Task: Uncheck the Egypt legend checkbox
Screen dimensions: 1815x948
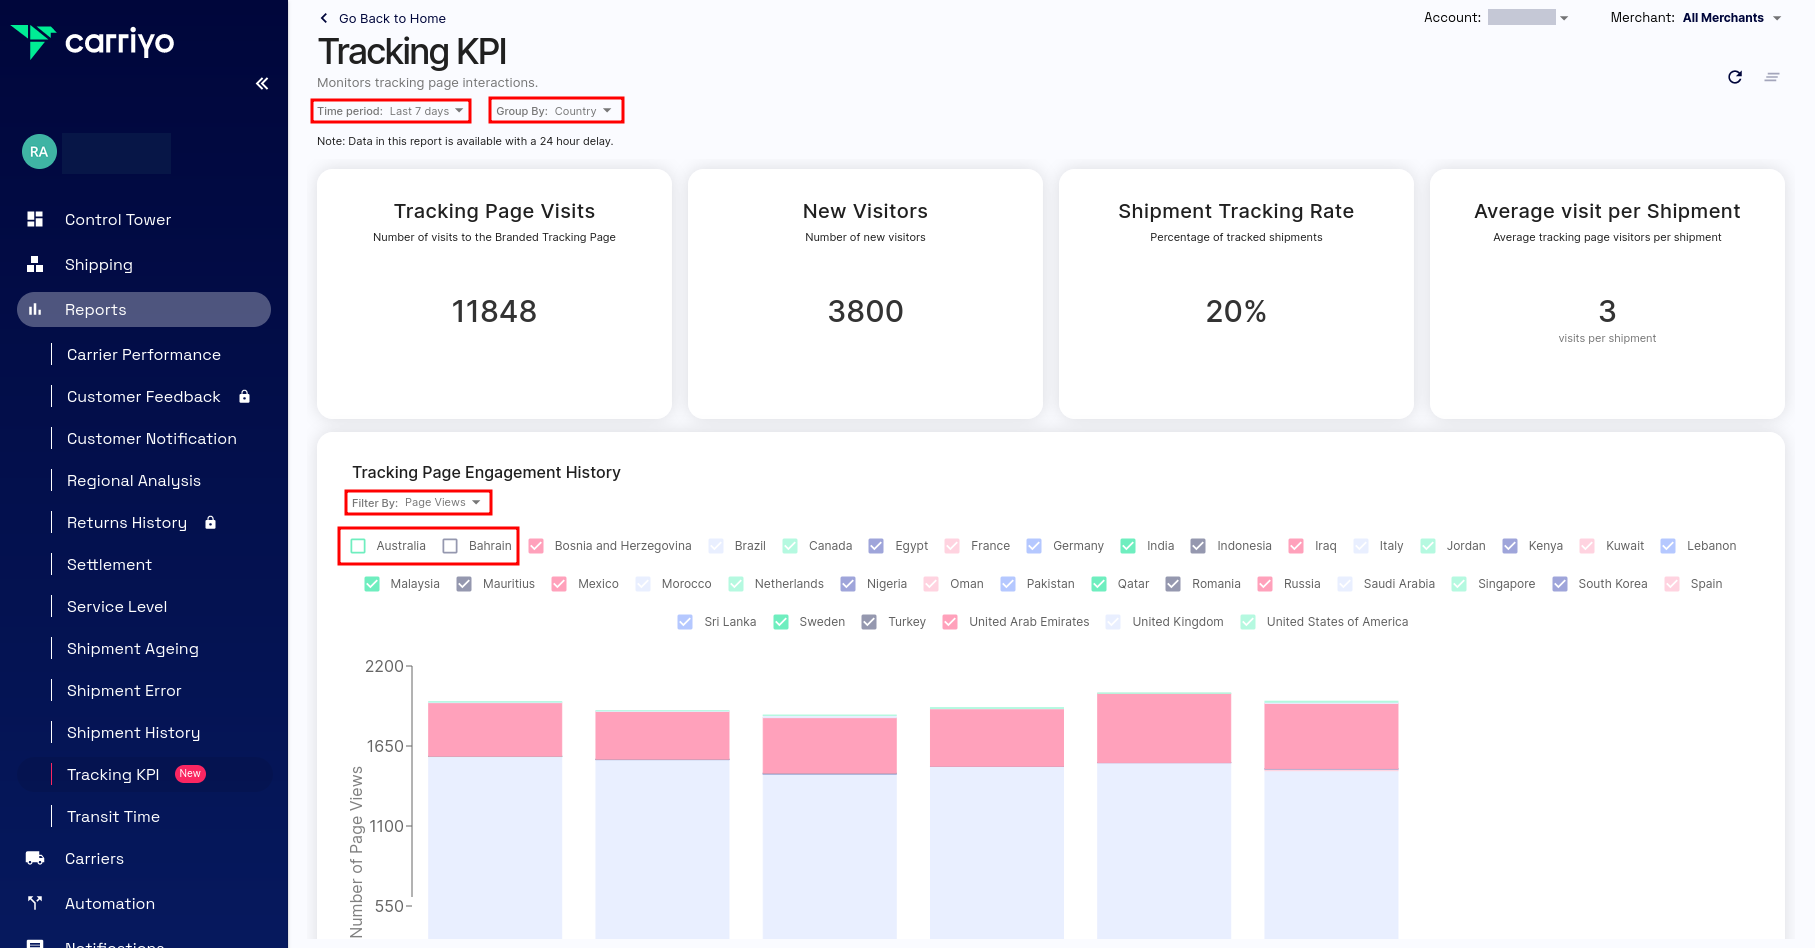Action: pos(876,546)
